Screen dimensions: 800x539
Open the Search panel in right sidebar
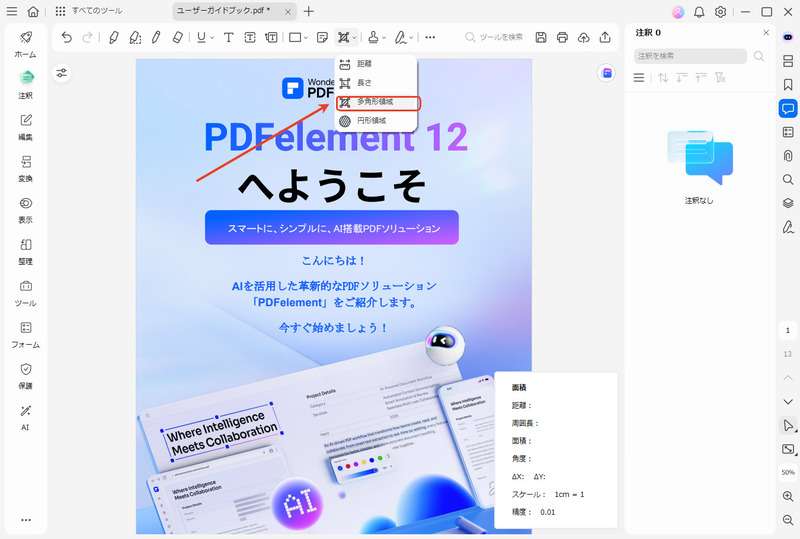pos(788,180)
